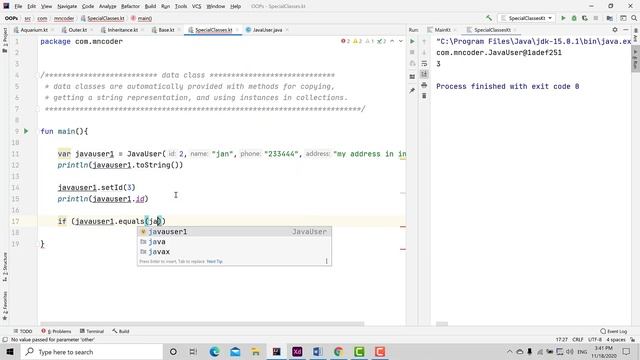Run with coverage icon in toolbar

[584, 18]
